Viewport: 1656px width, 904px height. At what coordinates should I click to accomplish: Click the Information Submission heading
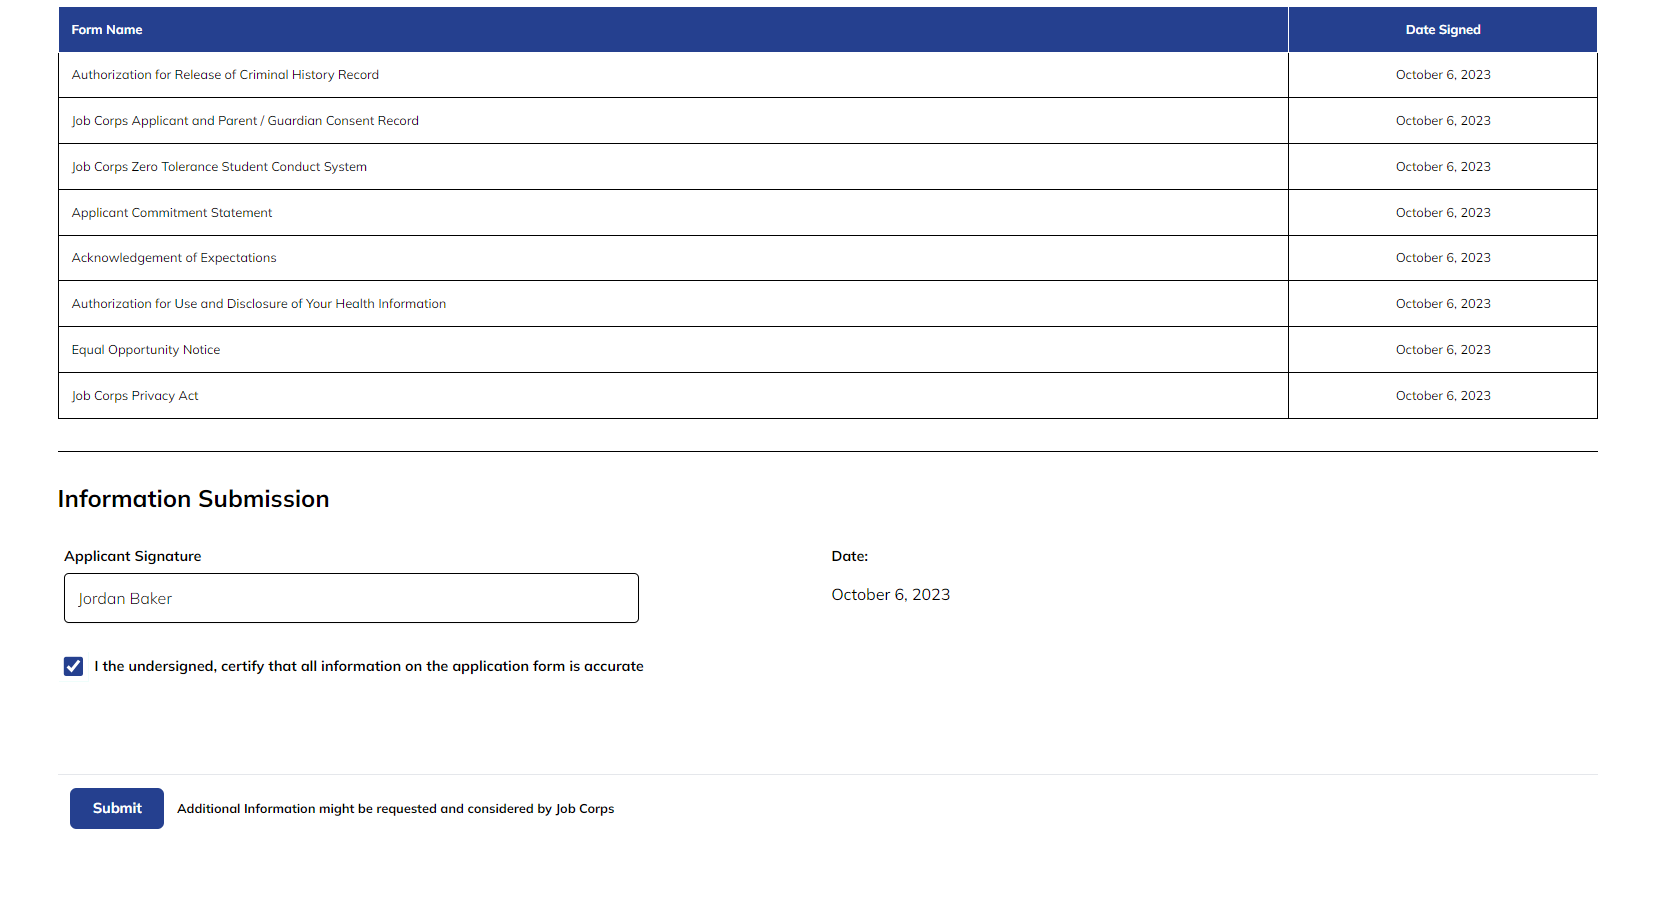pyautogui.click(x=194, y=498)
